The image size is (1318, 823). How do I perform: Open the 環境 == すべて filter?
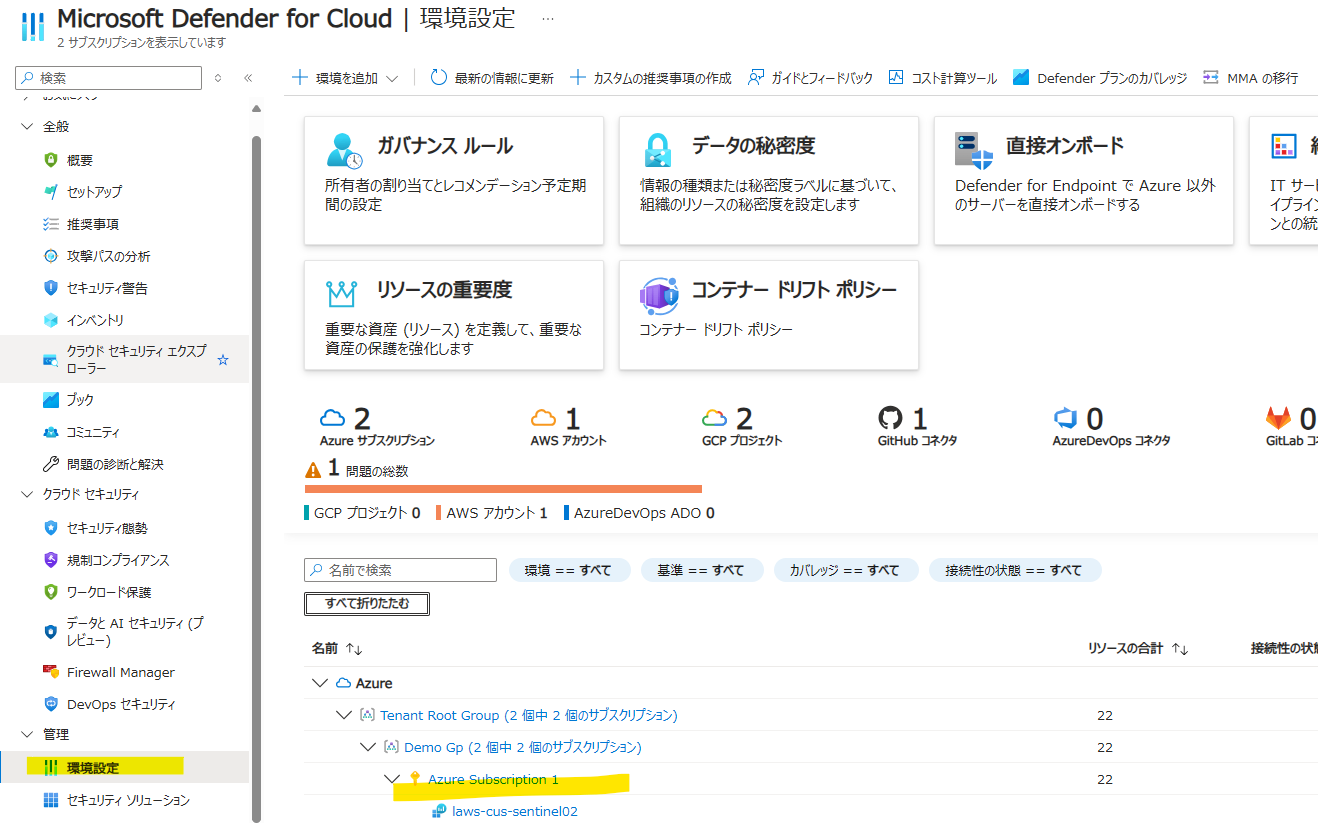click(x=570, y=570)
